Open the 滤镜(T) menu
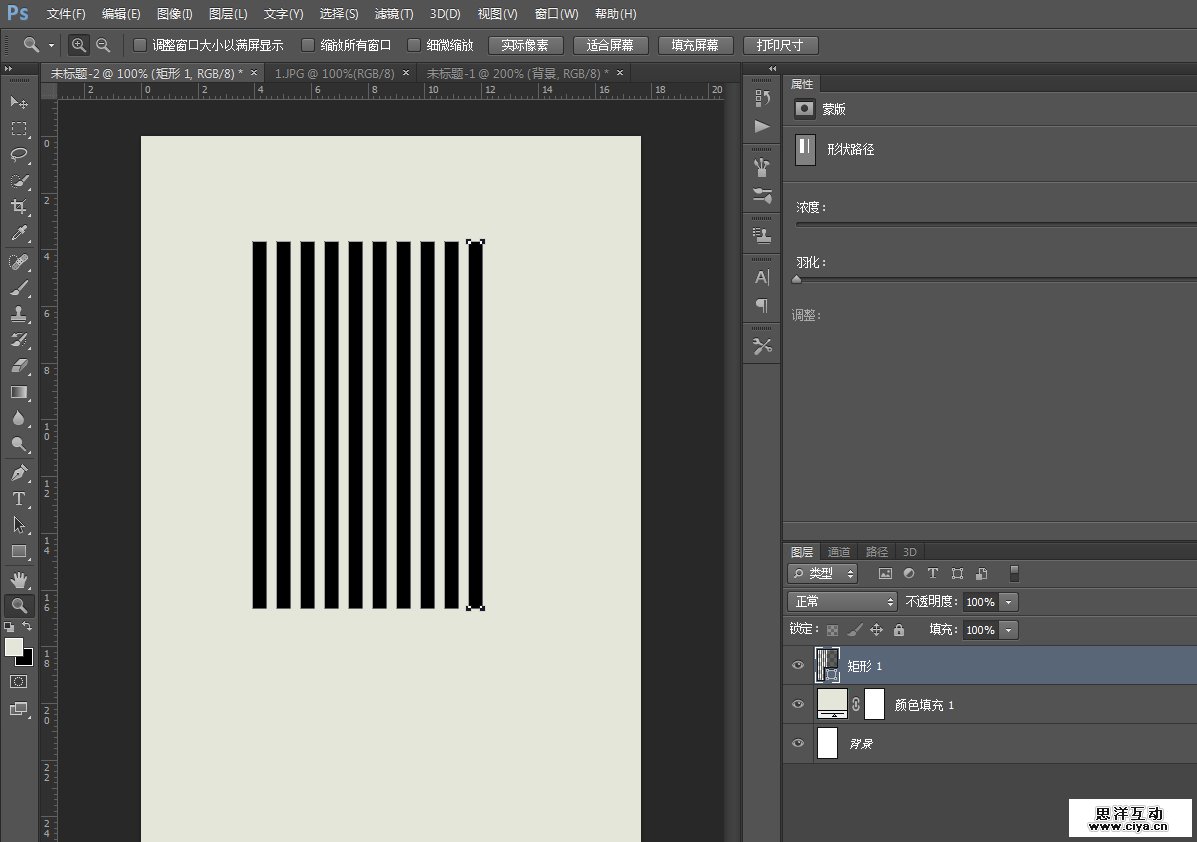This screenshot has height=842, width=1197. [x=393, y=14]
